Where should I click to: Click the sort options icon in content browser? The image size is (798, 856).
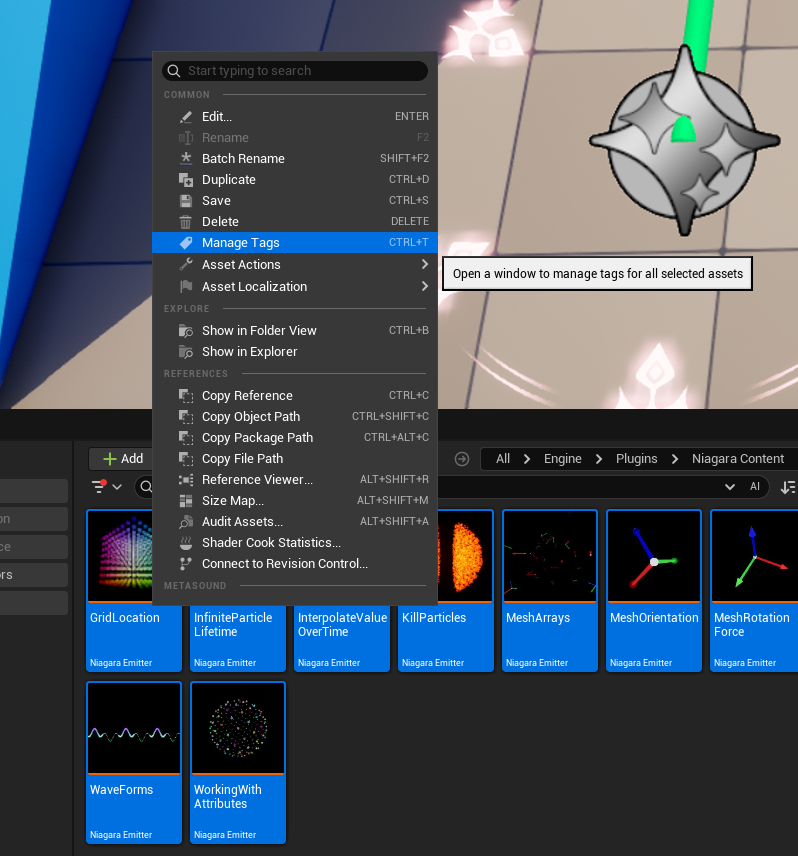(788, 487)
